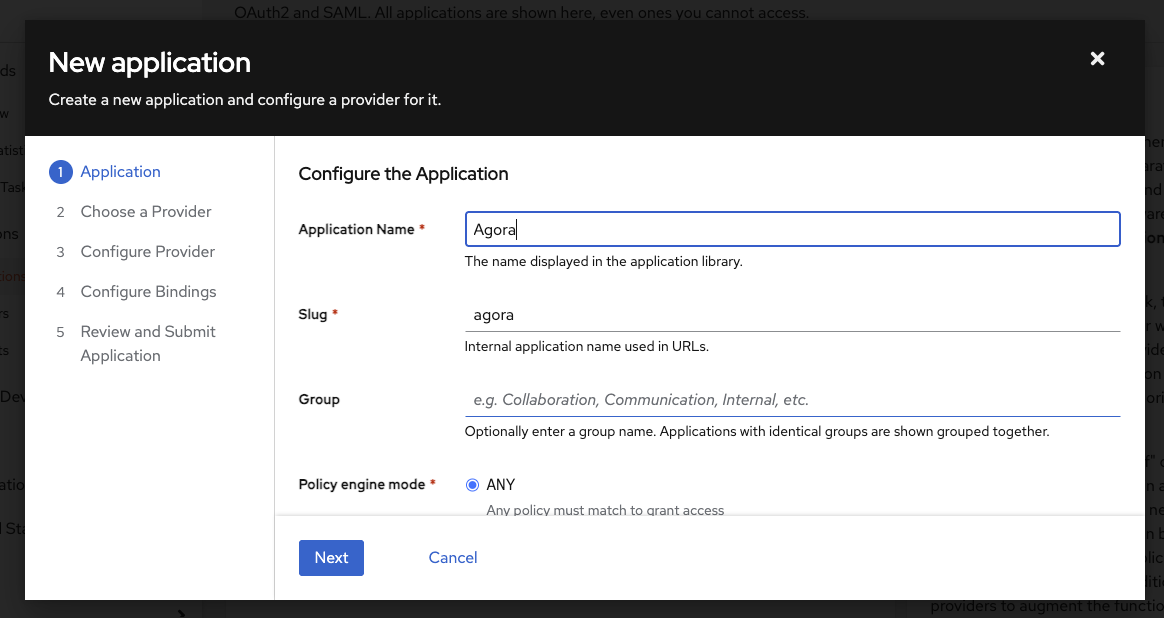The height and width of the screenshot is (618, 1164).
Task: Open the Configure Provider step
Action: click(148, 252)
